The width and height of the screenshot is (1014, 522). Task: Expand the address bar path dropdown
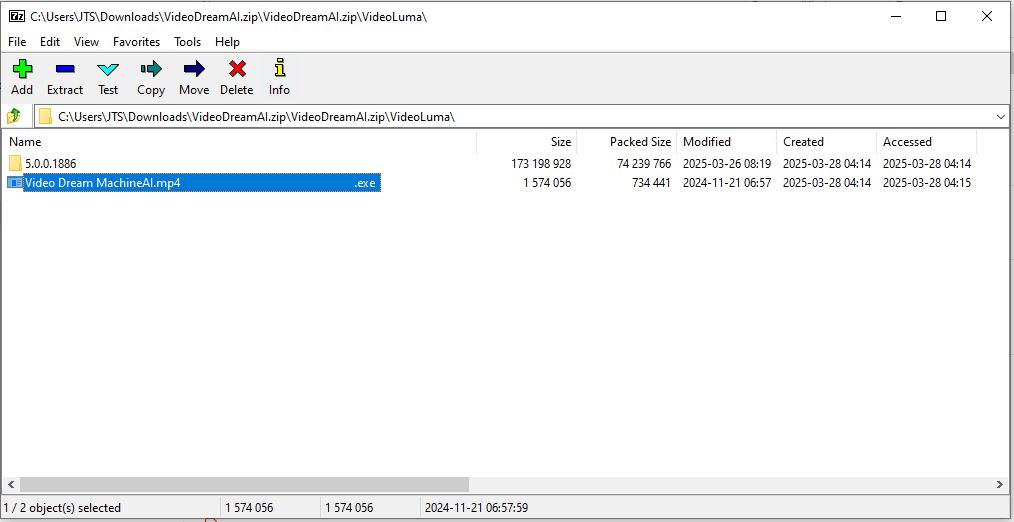click(x=1001, y=117)
